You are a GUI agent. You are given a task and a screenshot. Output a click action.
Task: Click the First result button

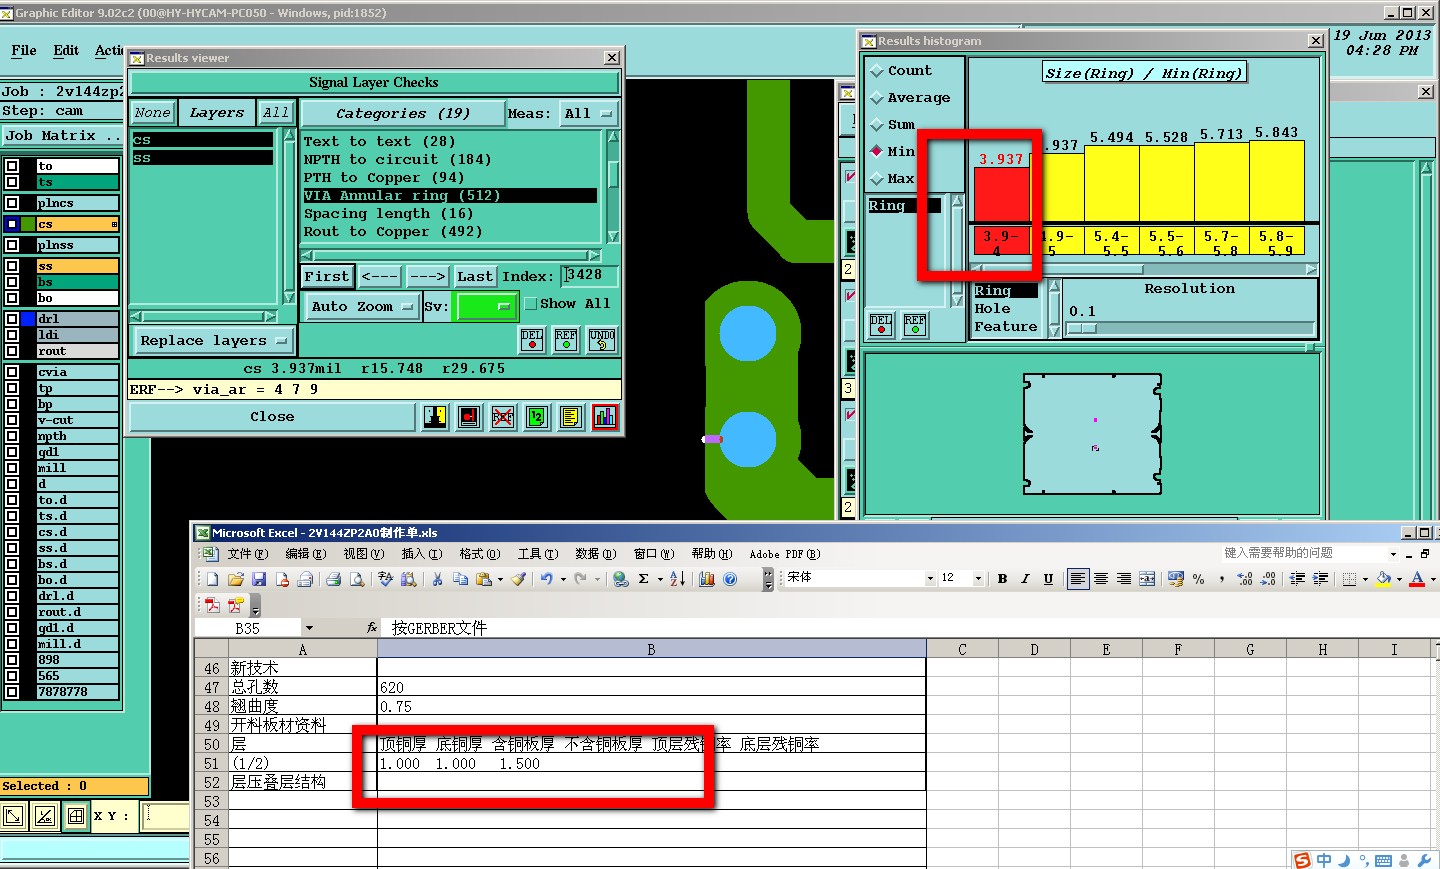click(x=327, y=277)
